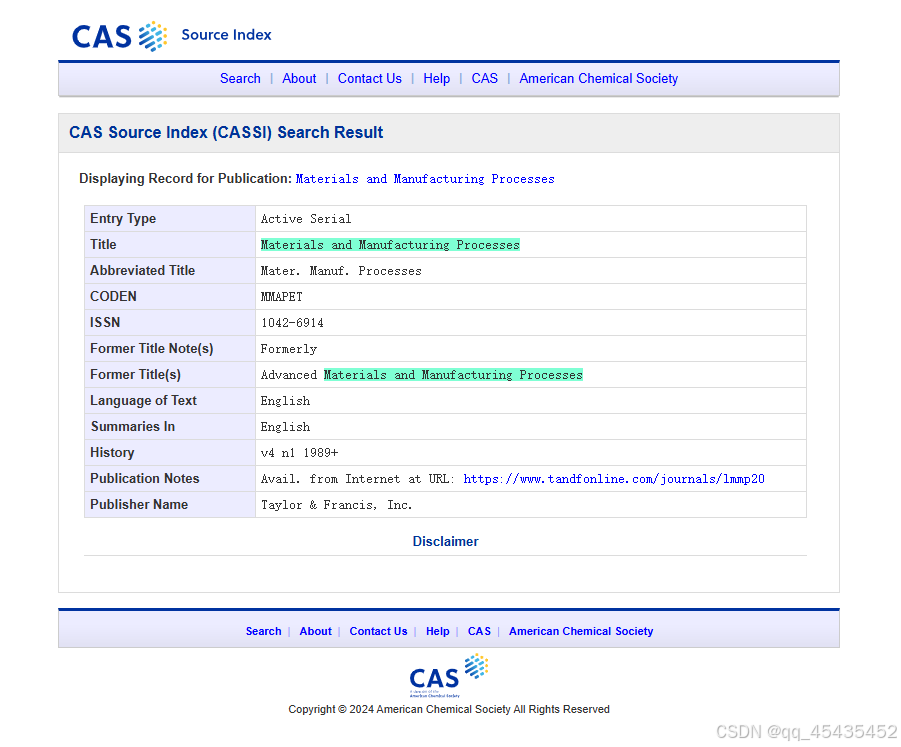Viewport: 901px width, 747px height.
Task: Open About from the footer links
Action: pyautogui.click(x=315, y=631)
